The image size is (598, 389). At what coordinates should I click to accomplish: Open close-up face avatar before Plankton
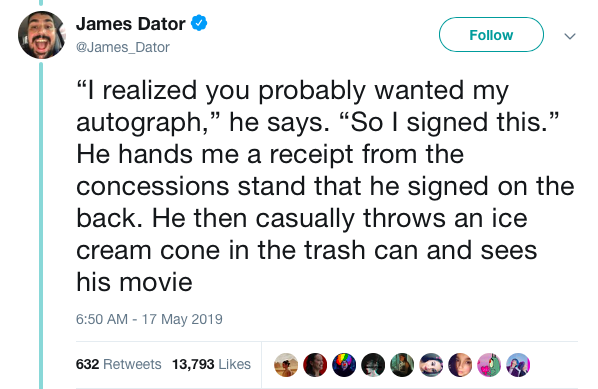pyautogui.click(x=460, y=365)
